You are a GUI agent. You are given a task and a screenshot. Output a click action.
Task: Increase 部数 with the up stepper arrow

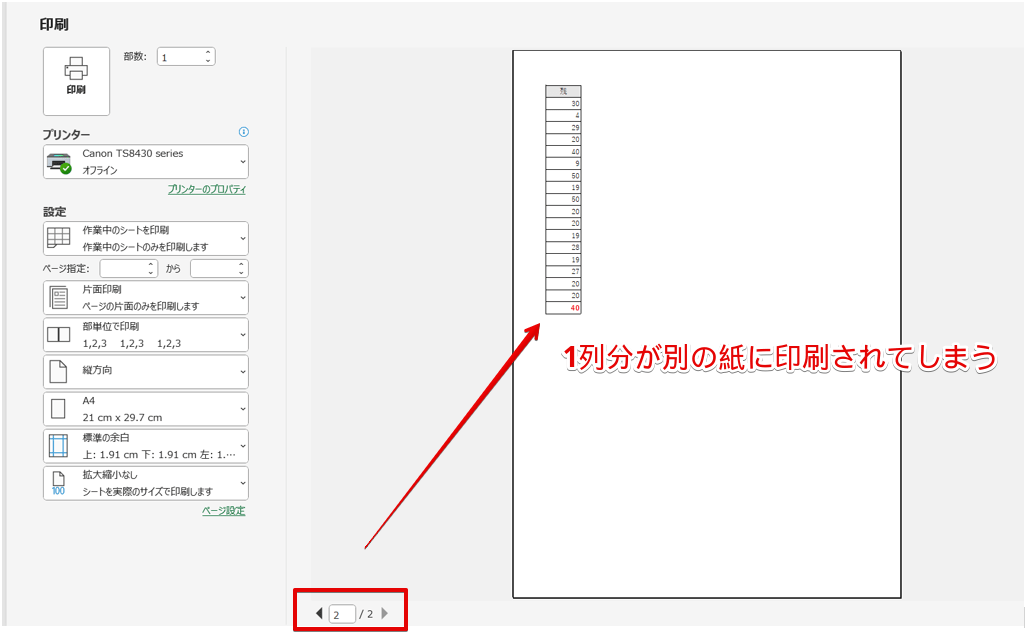(208, 51)
